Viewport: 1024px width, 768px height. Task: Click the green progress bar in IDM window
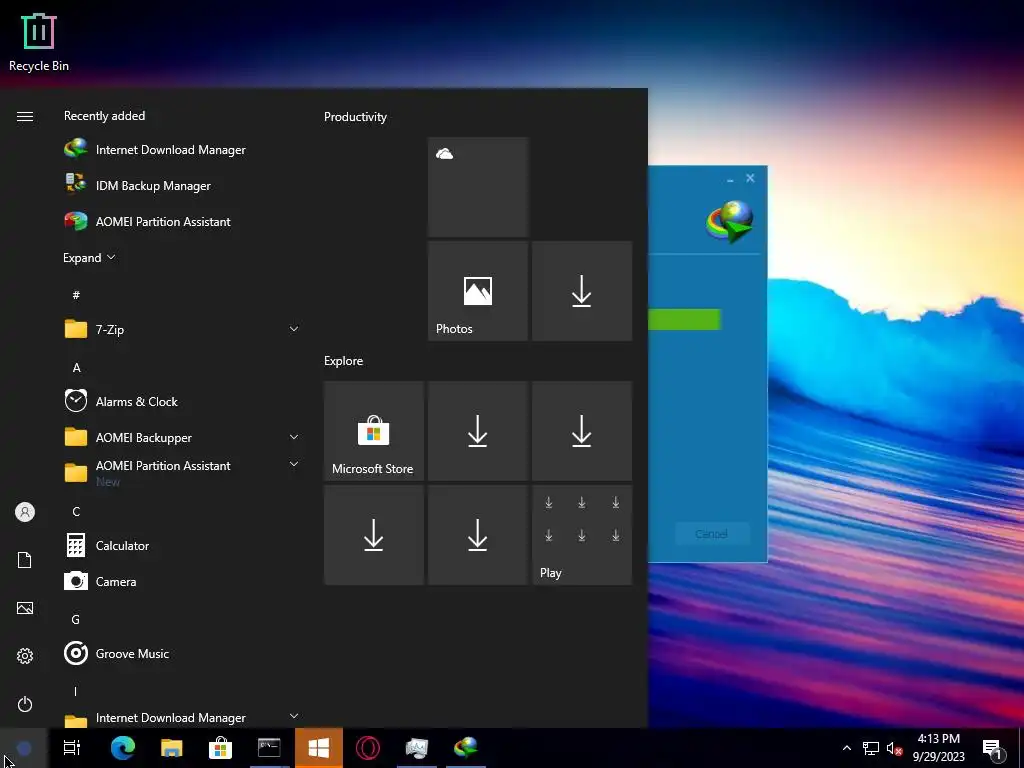[684, 319]
